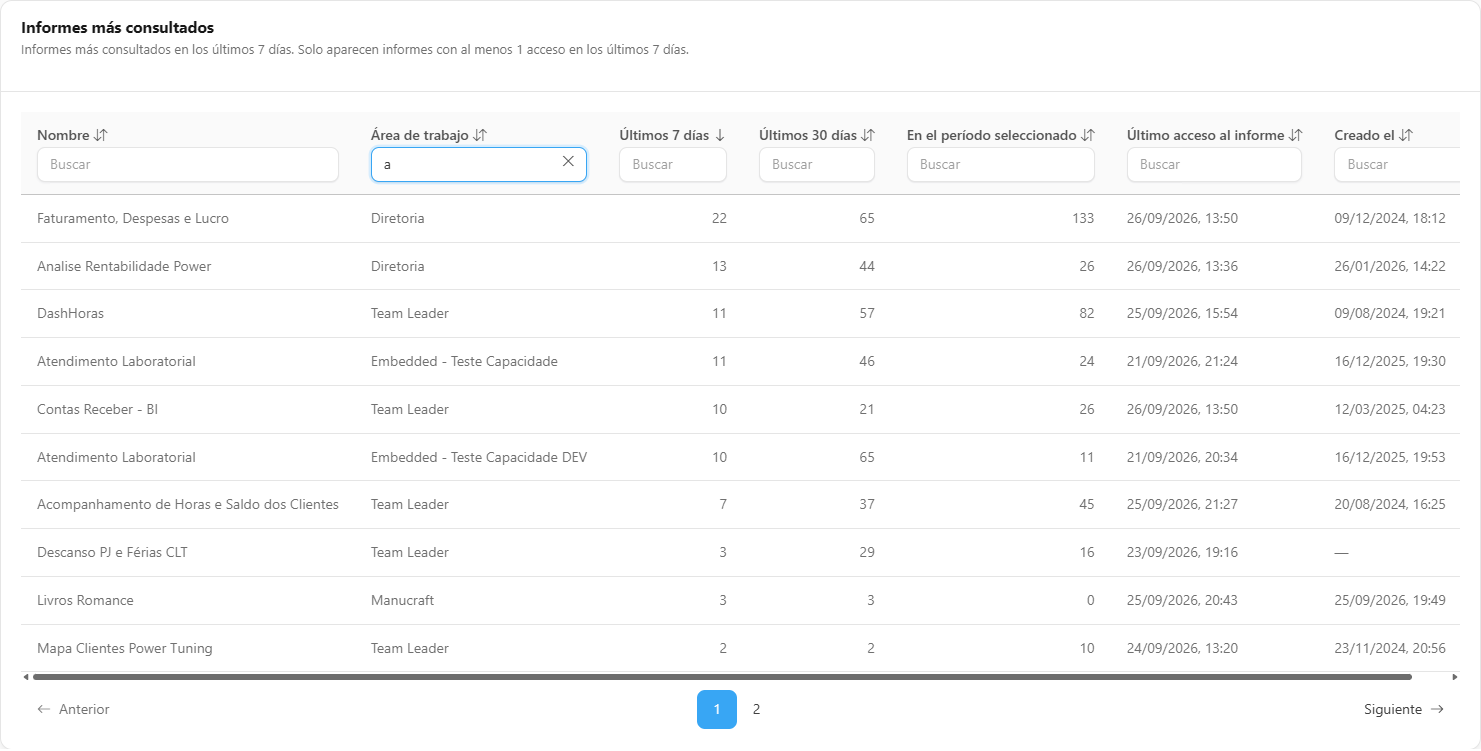The width and height of the screenshot is (1481, 751).
Task: Click the scrollbar left arrow
Action: 26,677
